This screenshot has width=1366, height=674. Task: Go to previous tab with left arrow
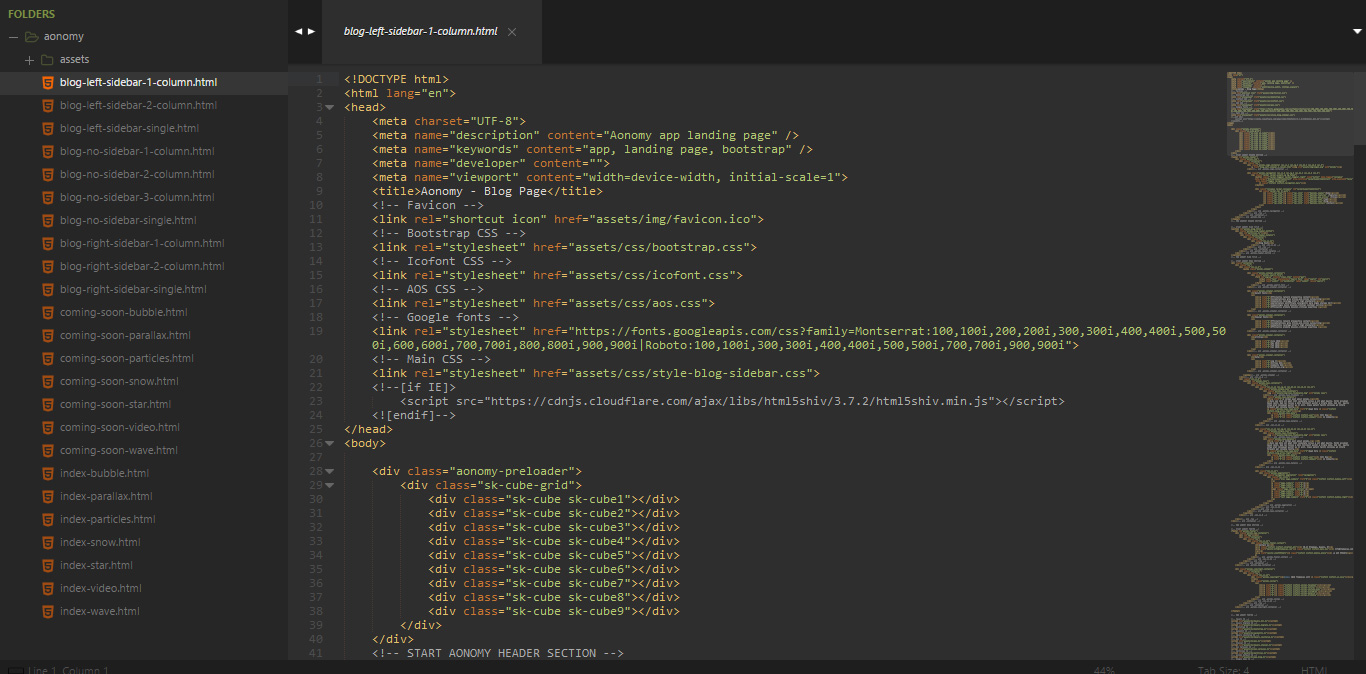(x=298, y=31)
